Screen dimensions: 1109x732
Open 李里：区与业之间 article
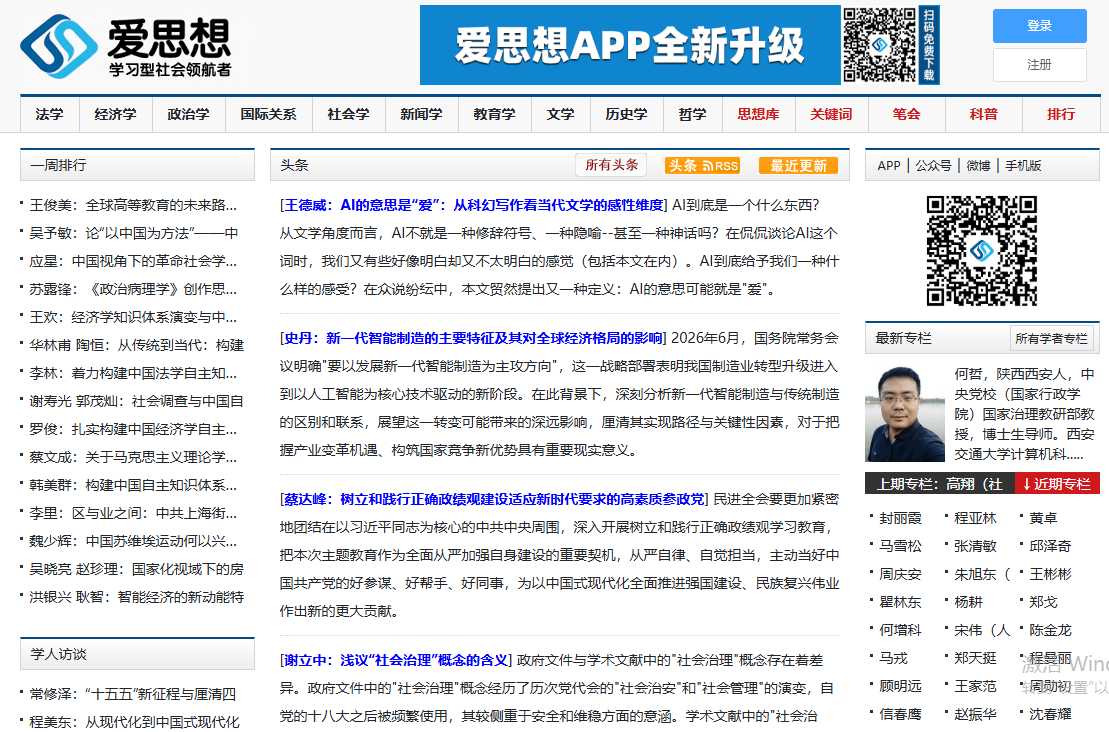point(133,513)
